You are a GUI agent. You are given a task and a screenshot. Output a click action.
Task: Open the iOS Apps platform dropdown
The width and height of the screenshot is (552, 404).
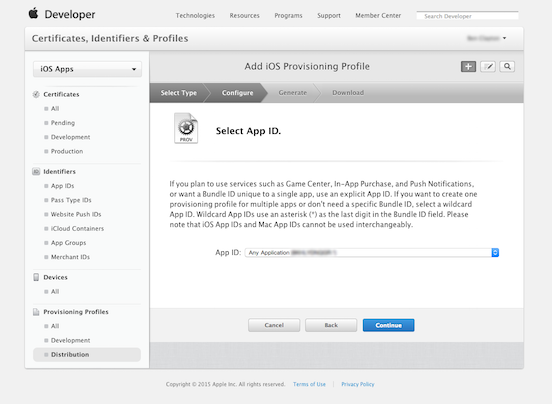87,69
